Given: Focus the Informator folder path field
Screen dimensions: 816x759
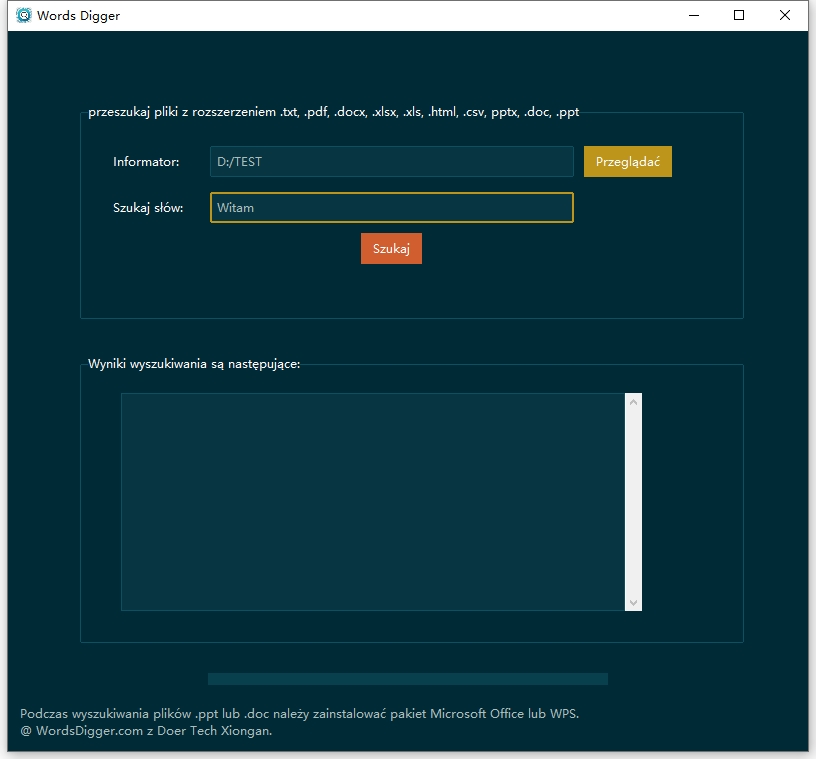Looking at the screenshot, I should click(392, 161).
